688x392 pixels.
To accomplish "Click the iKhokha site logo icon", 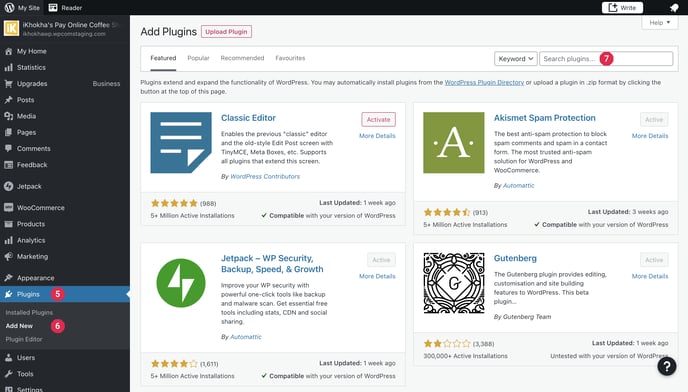I will tap(11, 28).
